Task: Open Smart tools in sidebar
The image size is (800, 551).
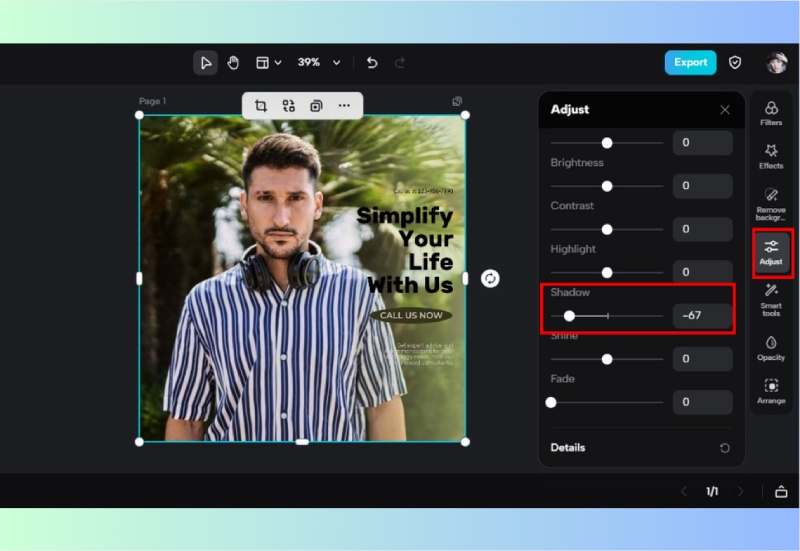Action: click(771, 298)
